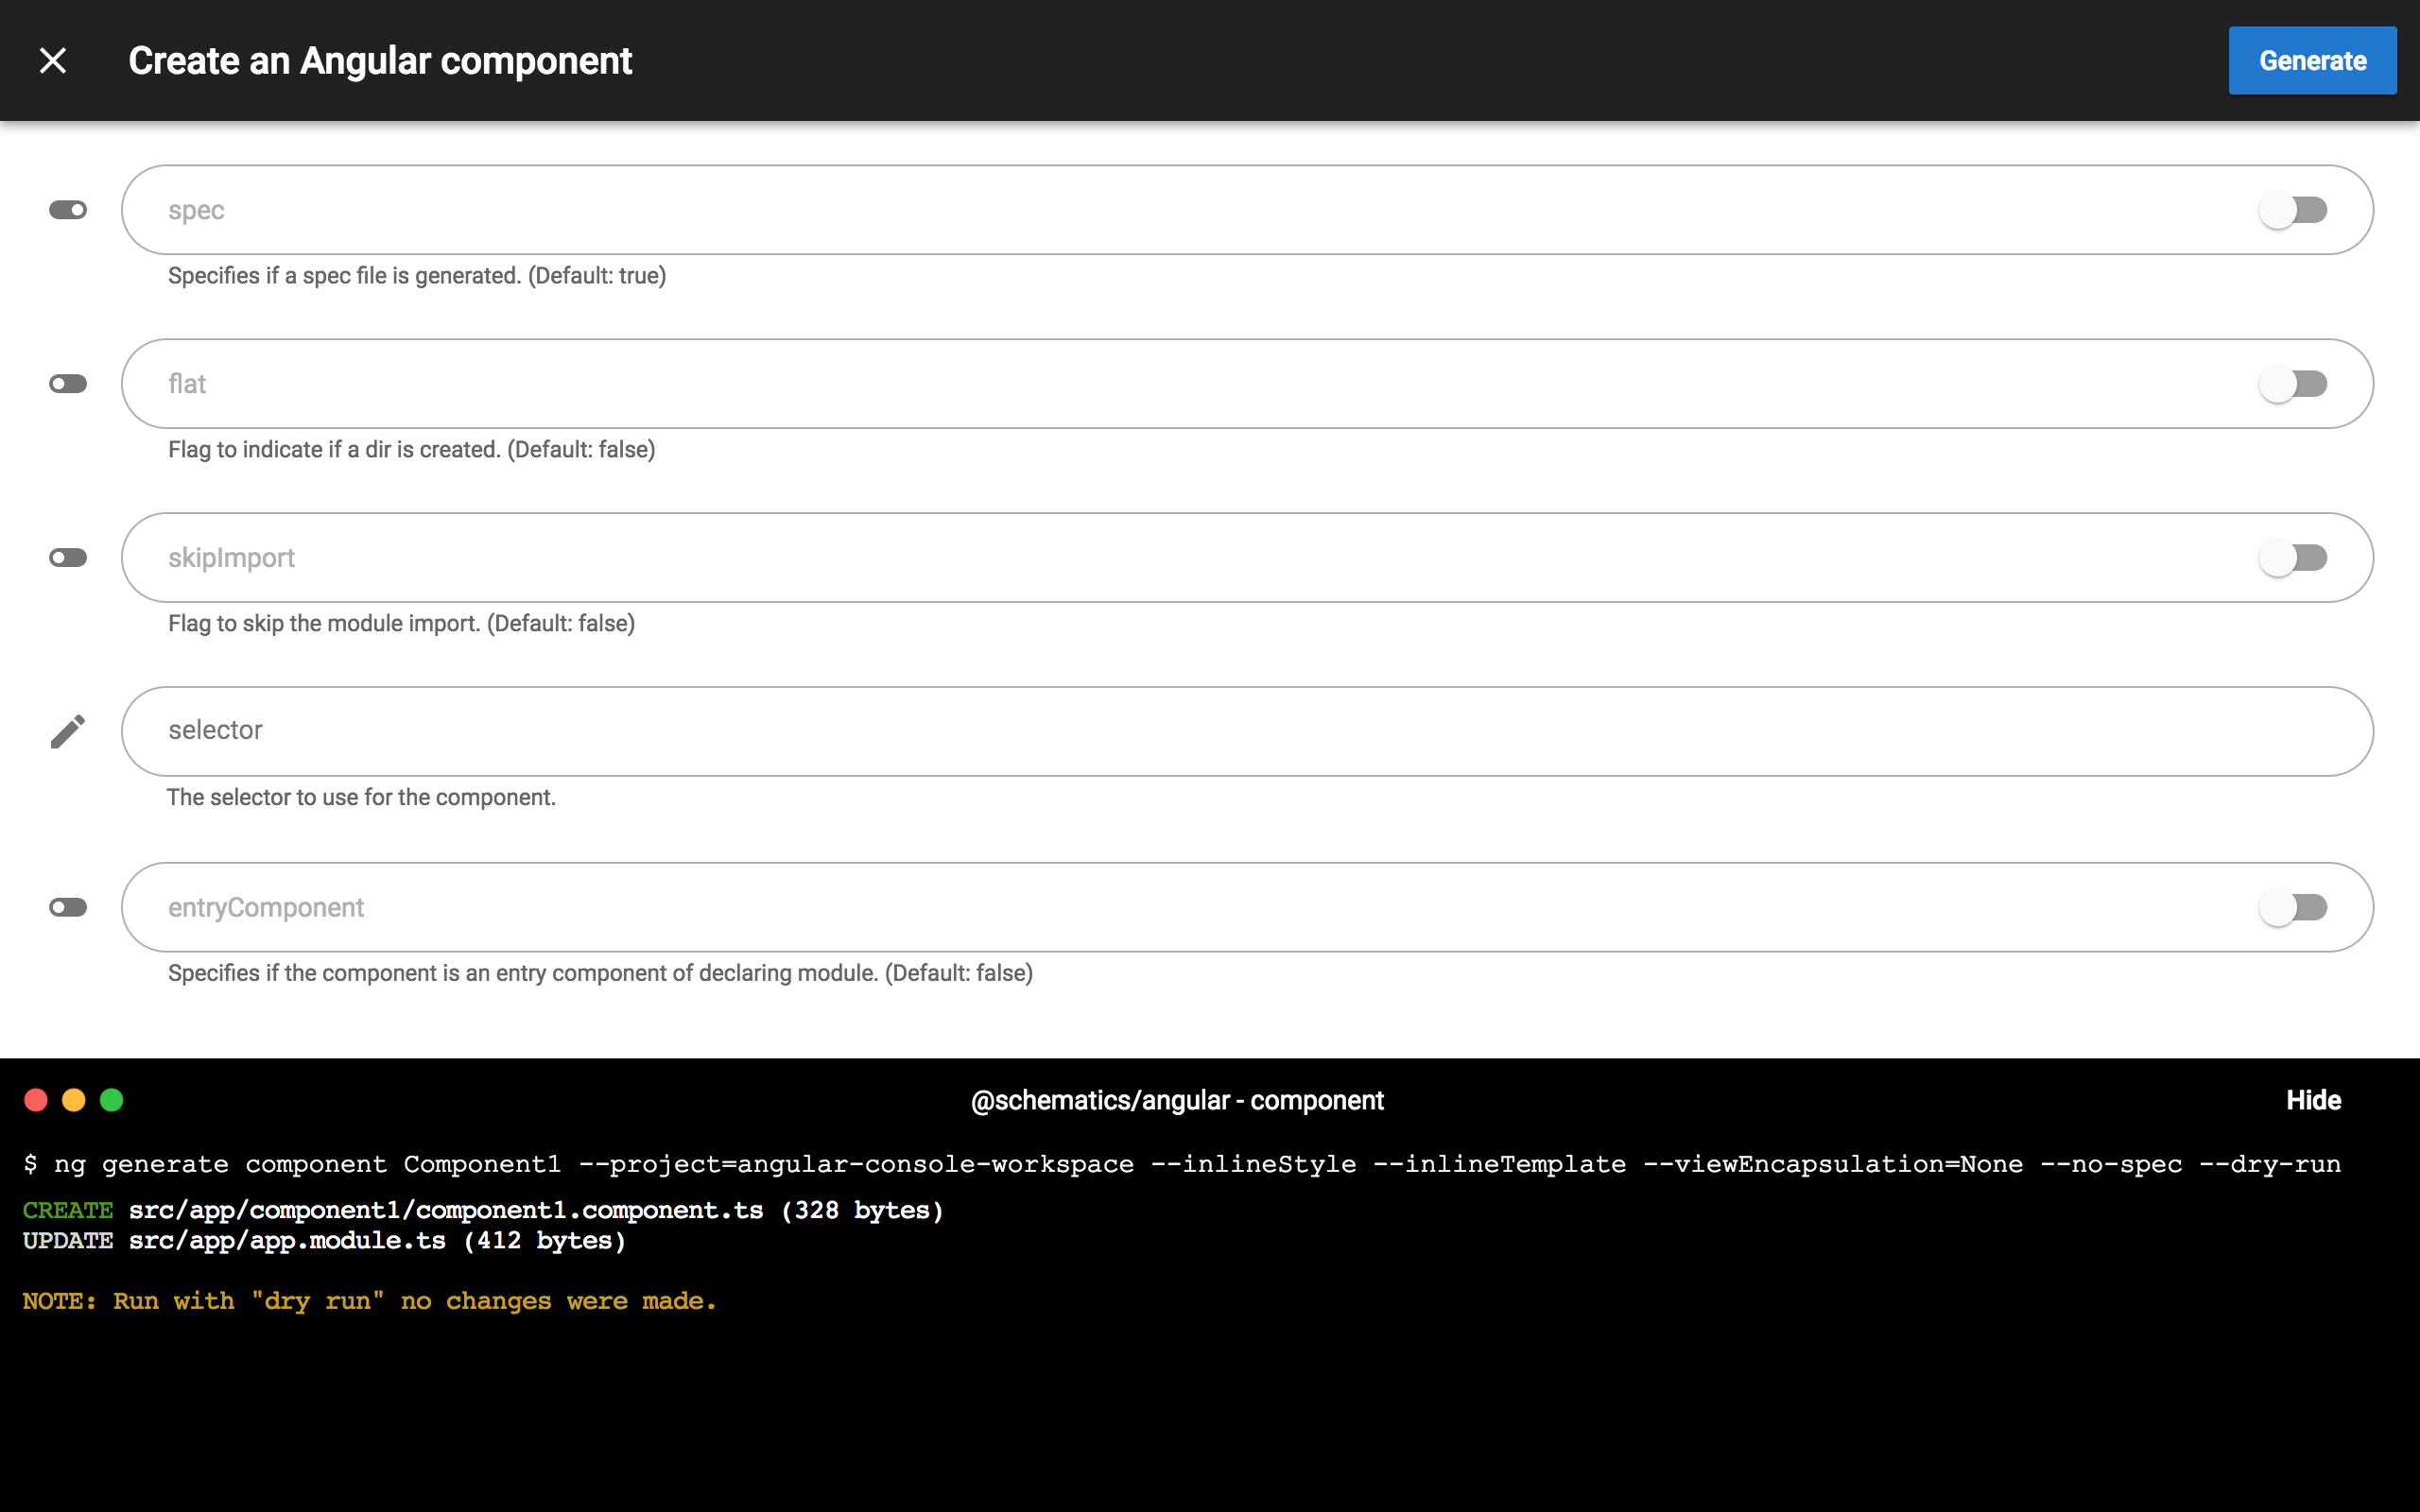
Task: Click the toggle icon left of spec
Action: point(68,210)
